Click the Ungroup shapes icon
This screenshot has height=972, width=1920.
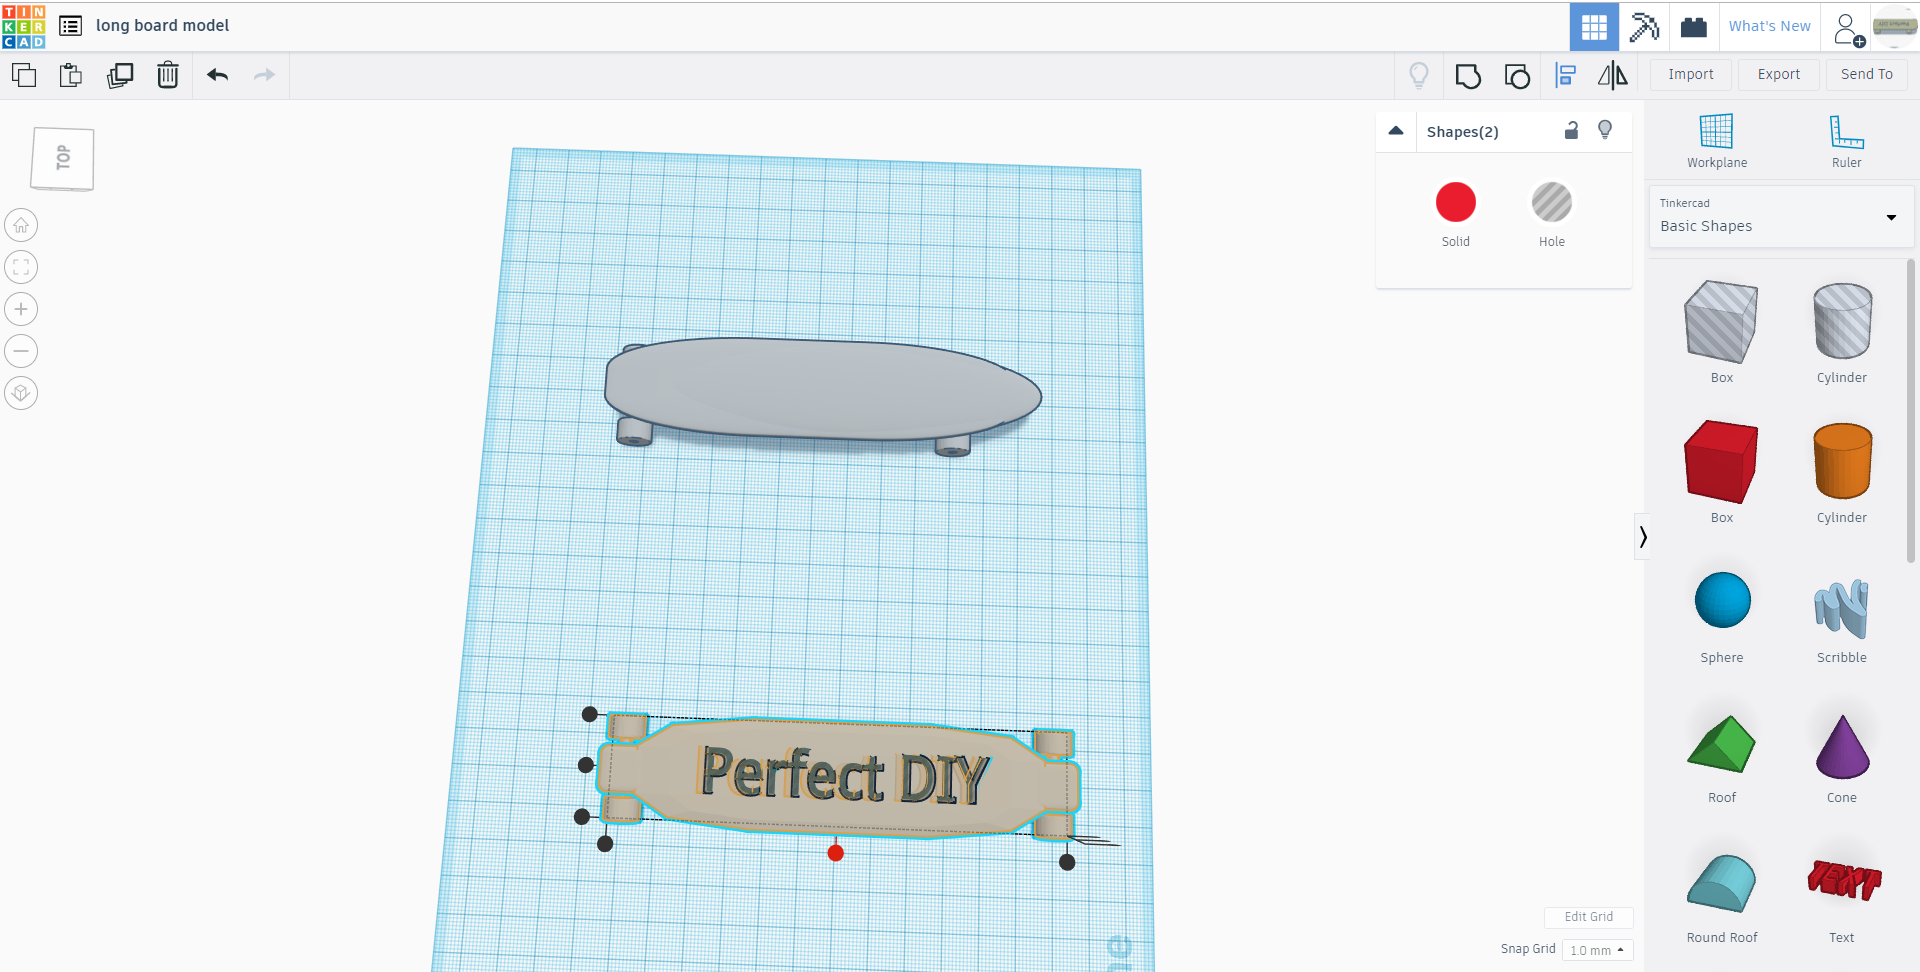coord(1517,76)
